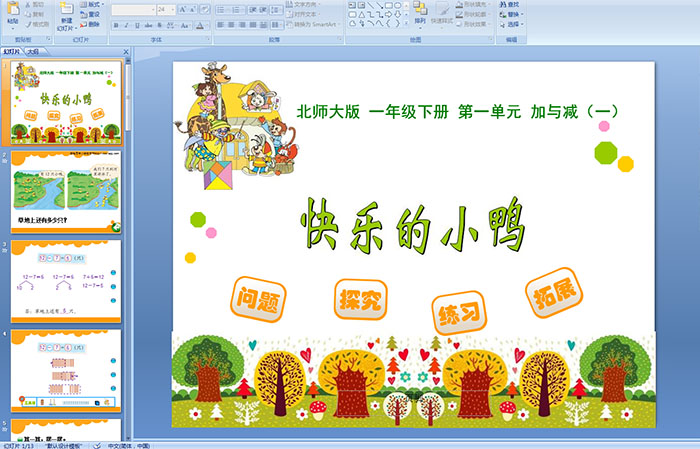Open the Shape Effects (形状效果) menu
The width and height of the screenshot is (700, 449).
473,24
